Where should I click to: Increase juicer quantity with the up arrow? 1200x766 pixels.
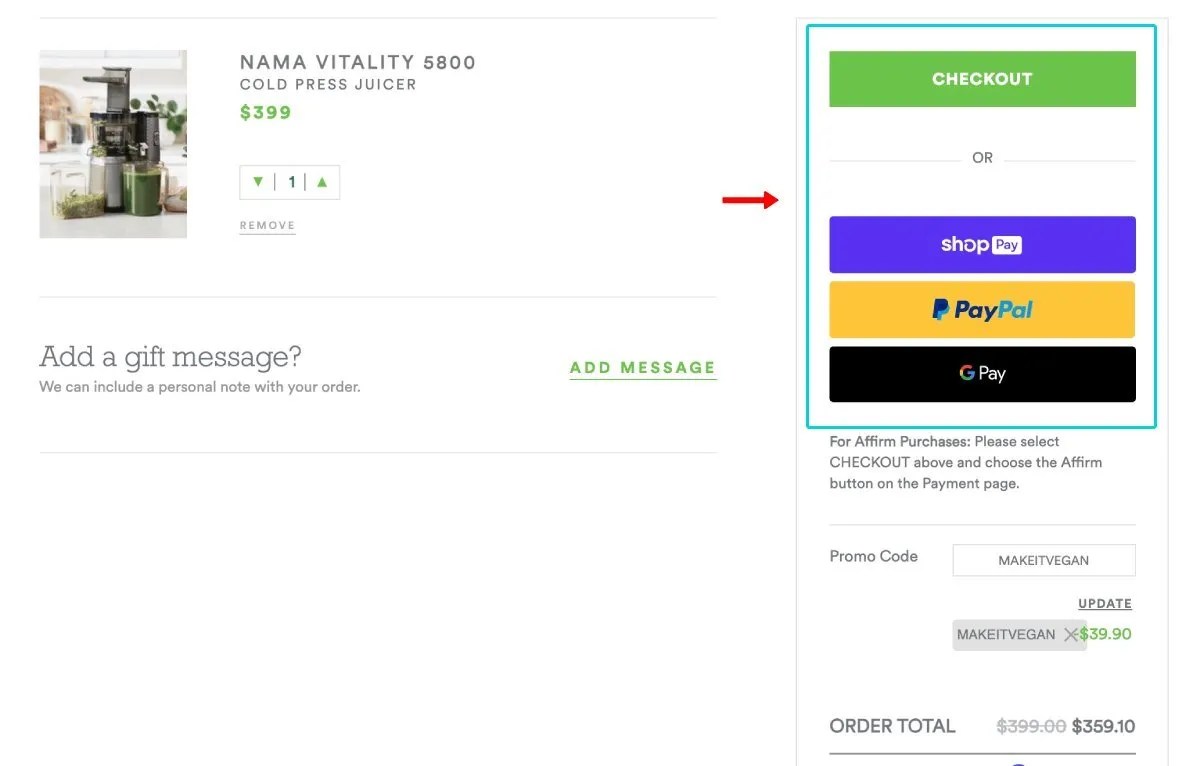click(321, 181)
